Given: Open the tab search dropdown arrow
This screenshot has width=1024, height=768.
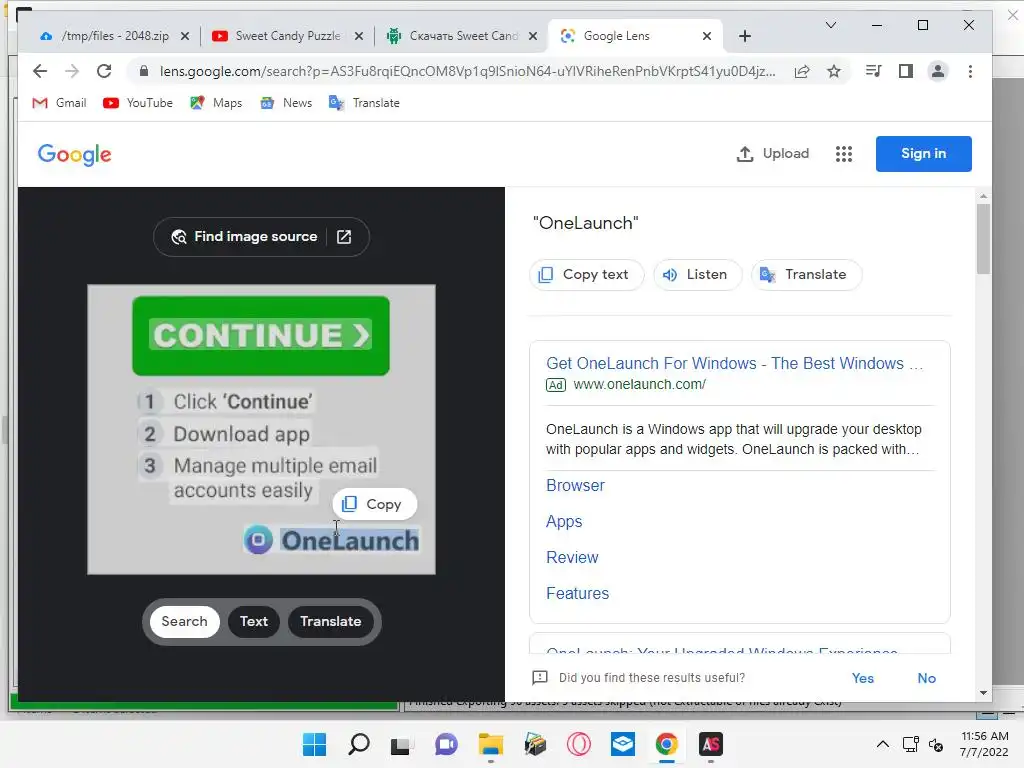Looking at the screenshot, I should click(831, 25).
